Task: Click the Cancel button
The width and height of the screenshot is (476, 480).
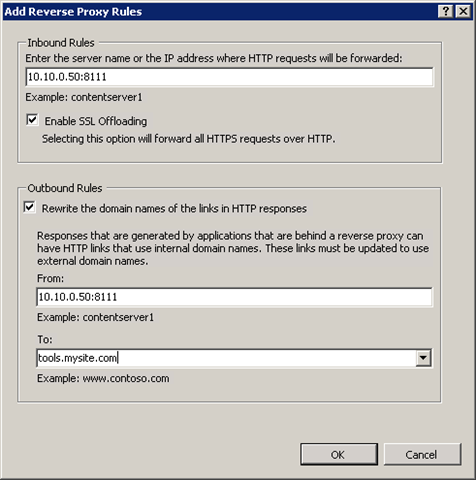Action: 422,454
